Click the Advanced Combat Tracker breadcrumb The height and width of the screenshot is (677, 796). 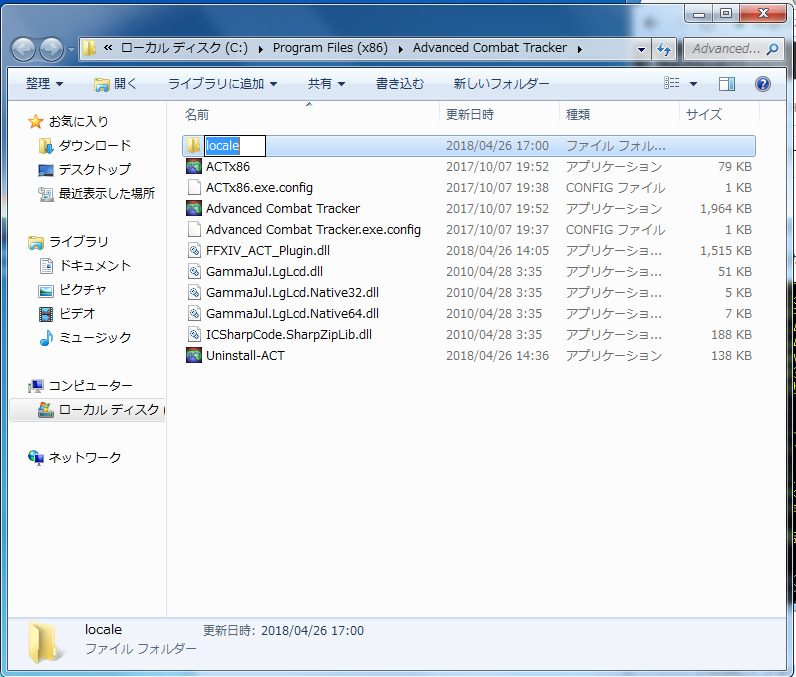point(489,48)
